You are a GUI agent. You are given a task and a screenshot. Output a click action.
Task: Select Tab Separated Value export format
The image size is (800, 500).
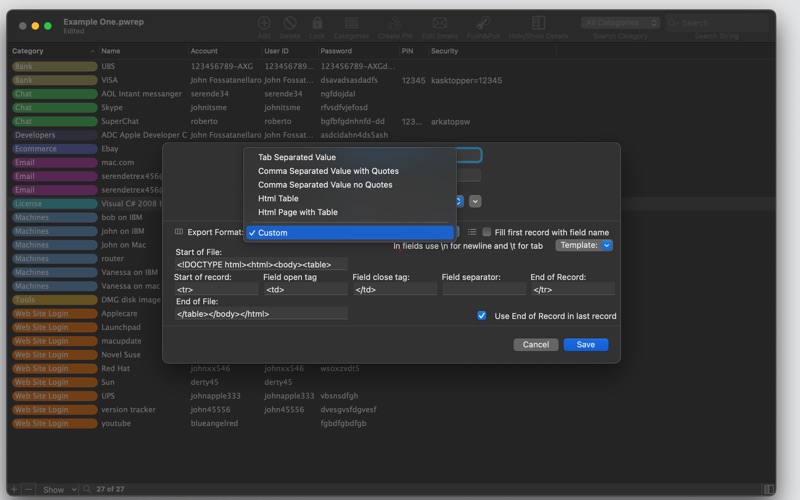[296, 157]
